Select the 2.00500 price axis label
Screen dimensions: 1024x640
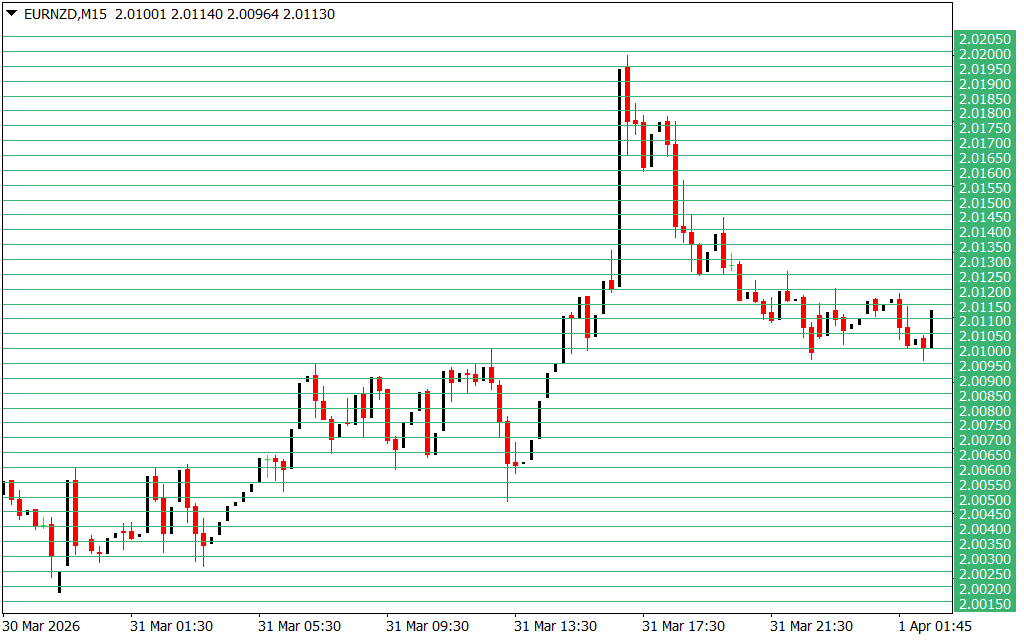click(x=983, y=499)
